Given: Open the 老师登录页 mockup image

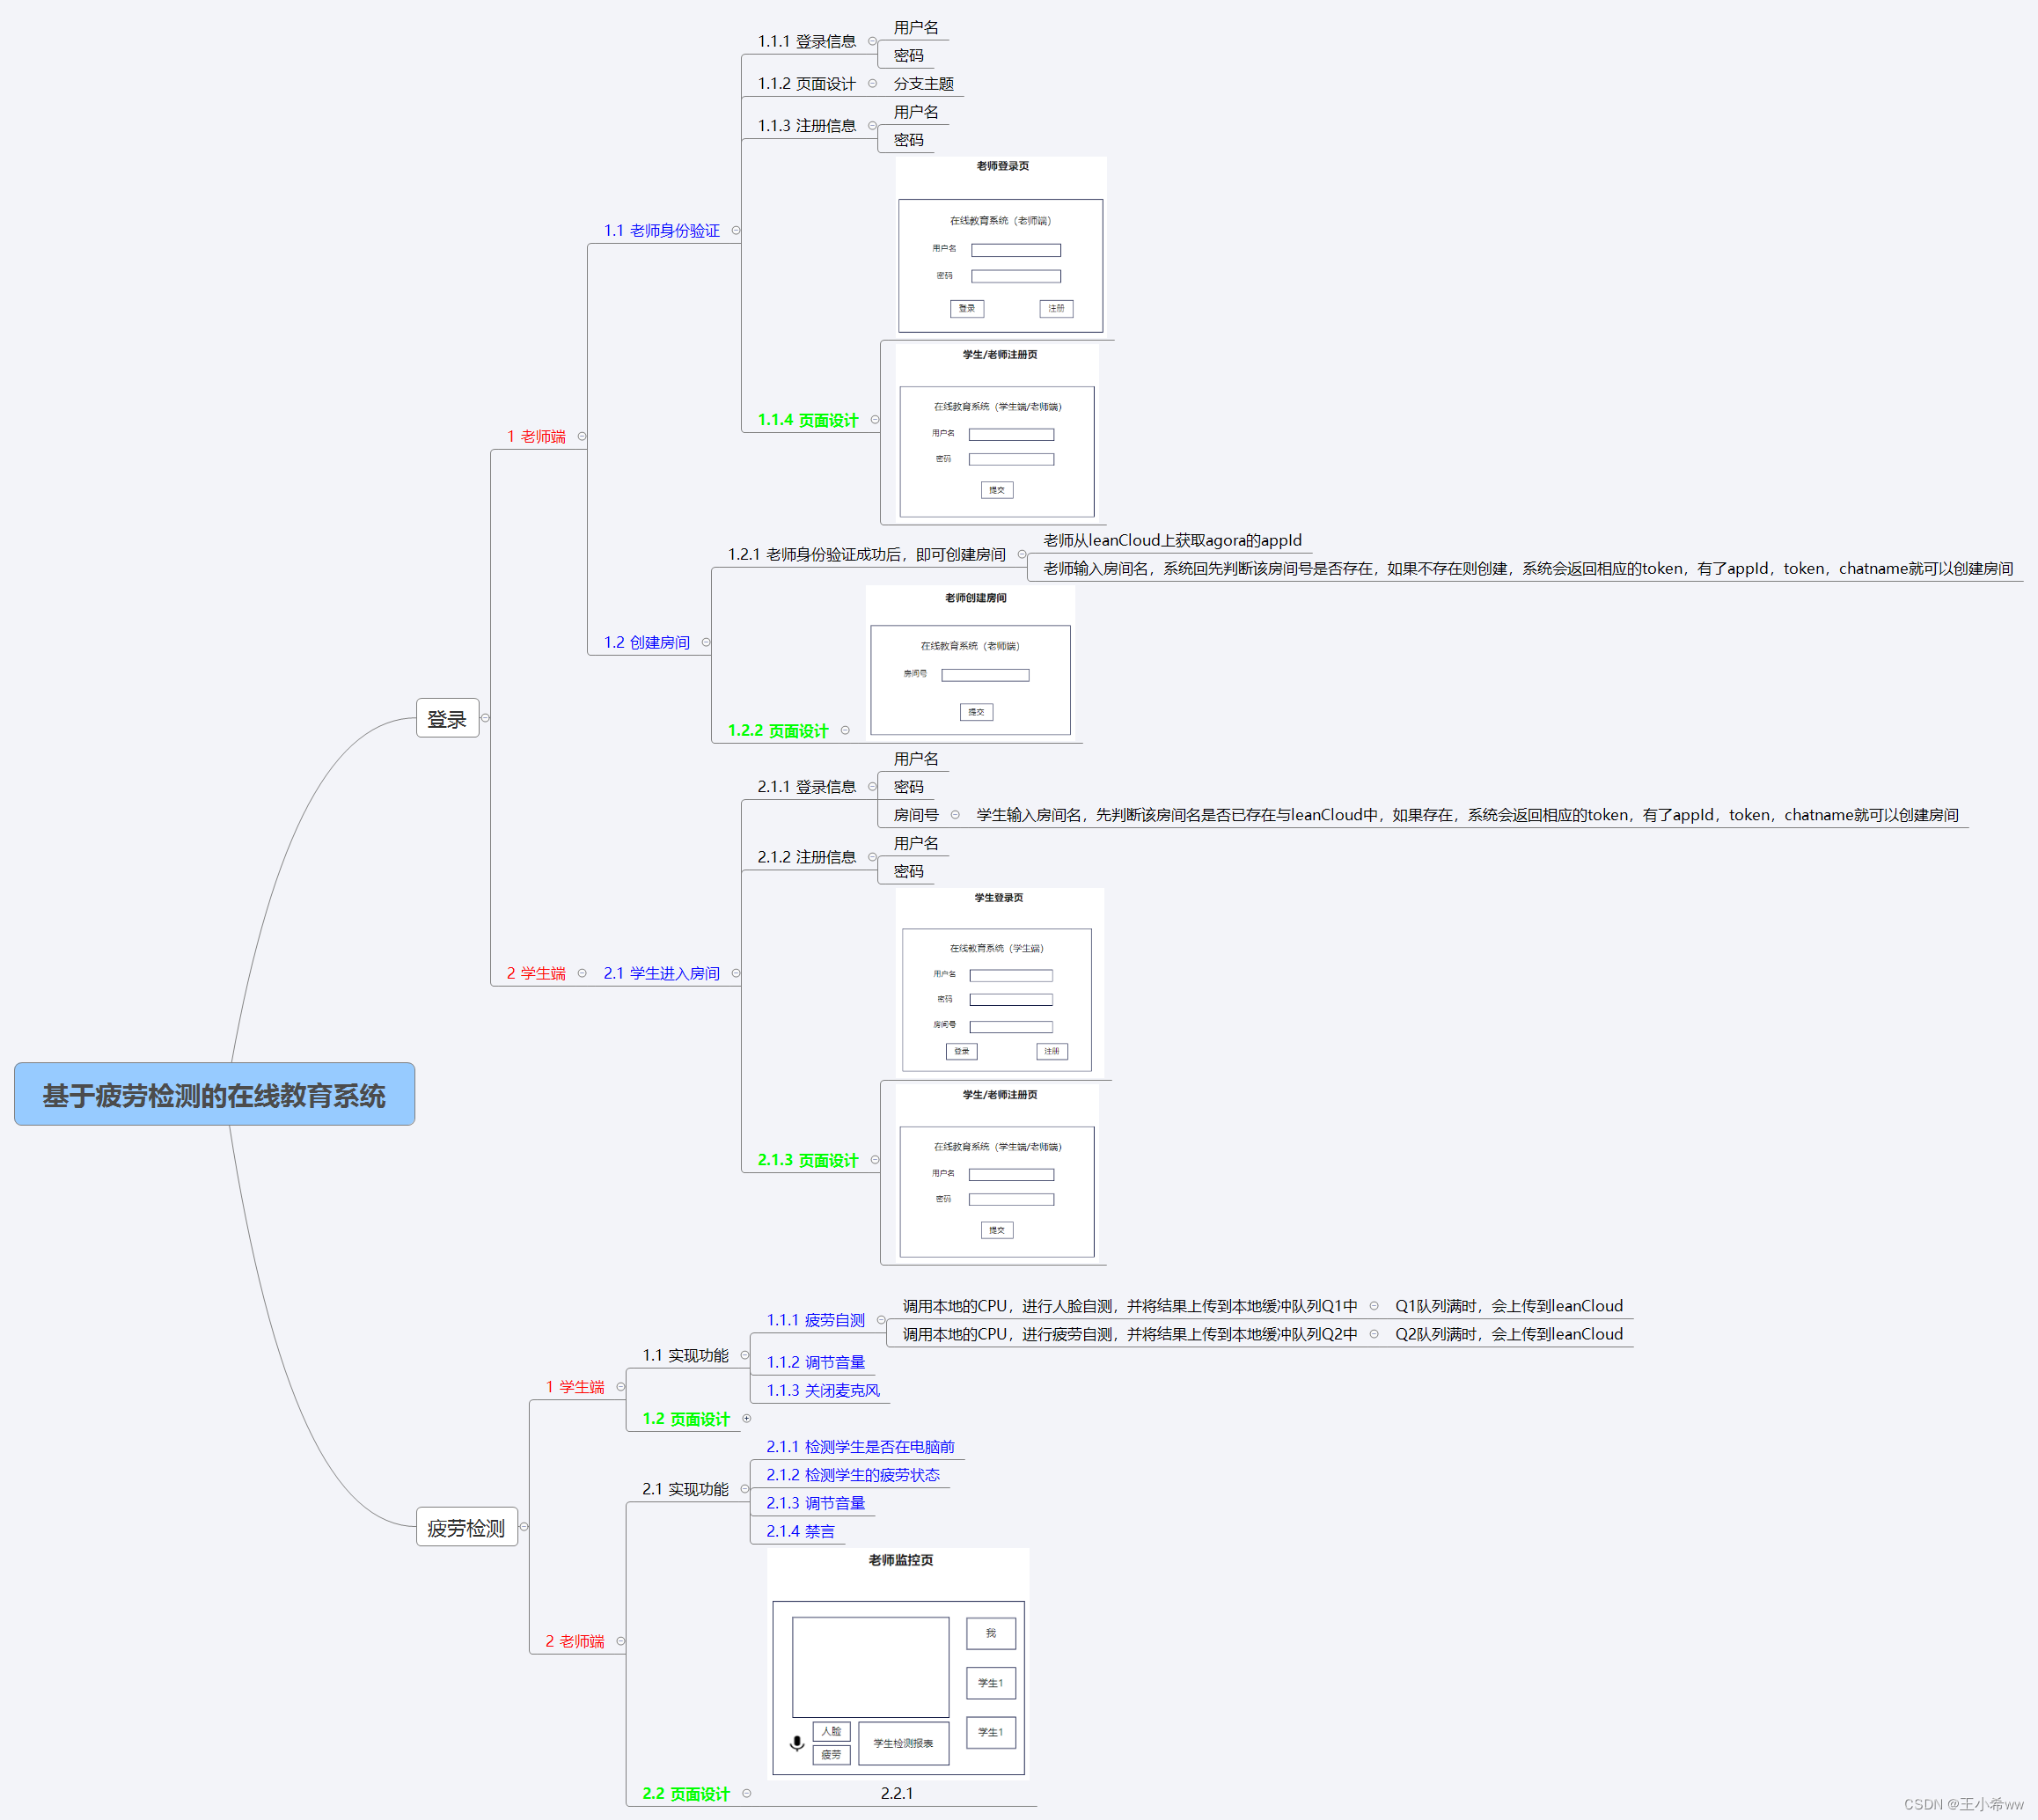Looking at the screenshot, I should point(1001,247).
